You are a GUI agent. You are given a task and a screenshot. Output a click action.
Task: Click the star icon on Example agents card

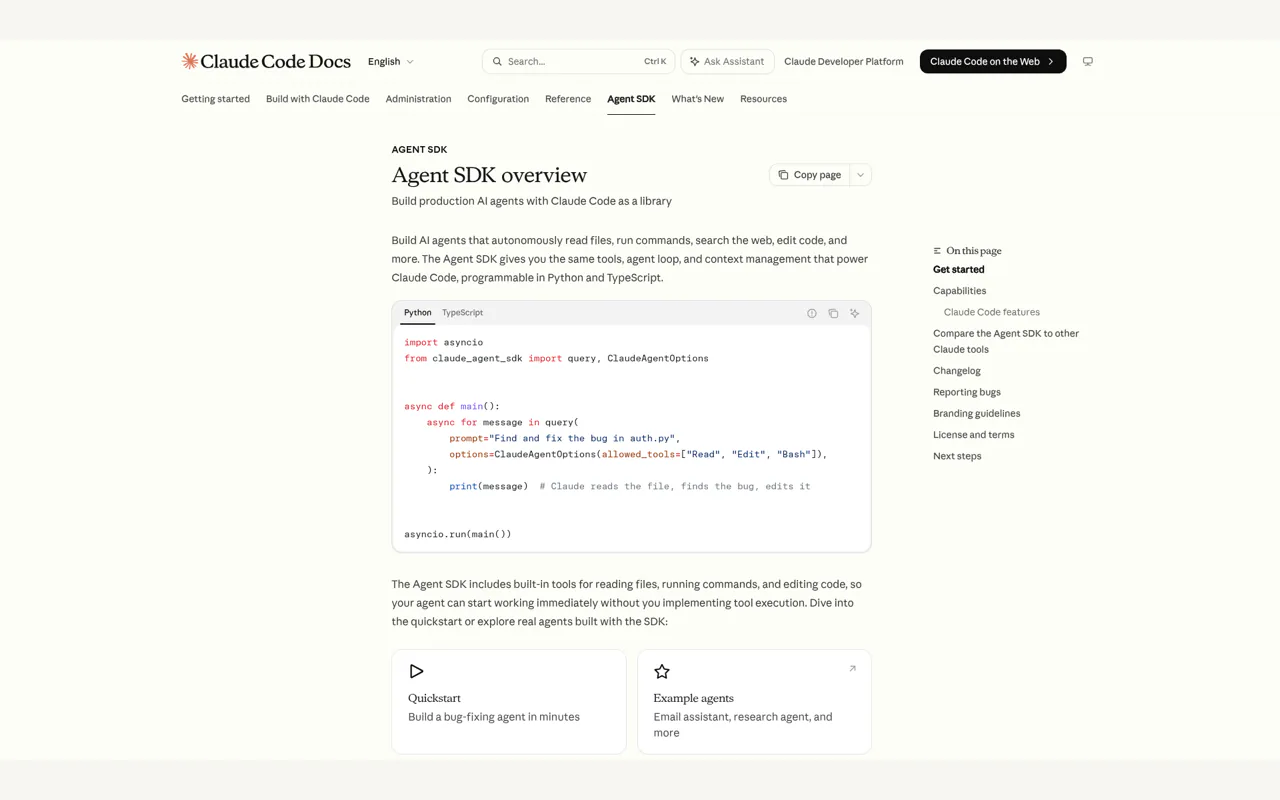pos(662,672)
